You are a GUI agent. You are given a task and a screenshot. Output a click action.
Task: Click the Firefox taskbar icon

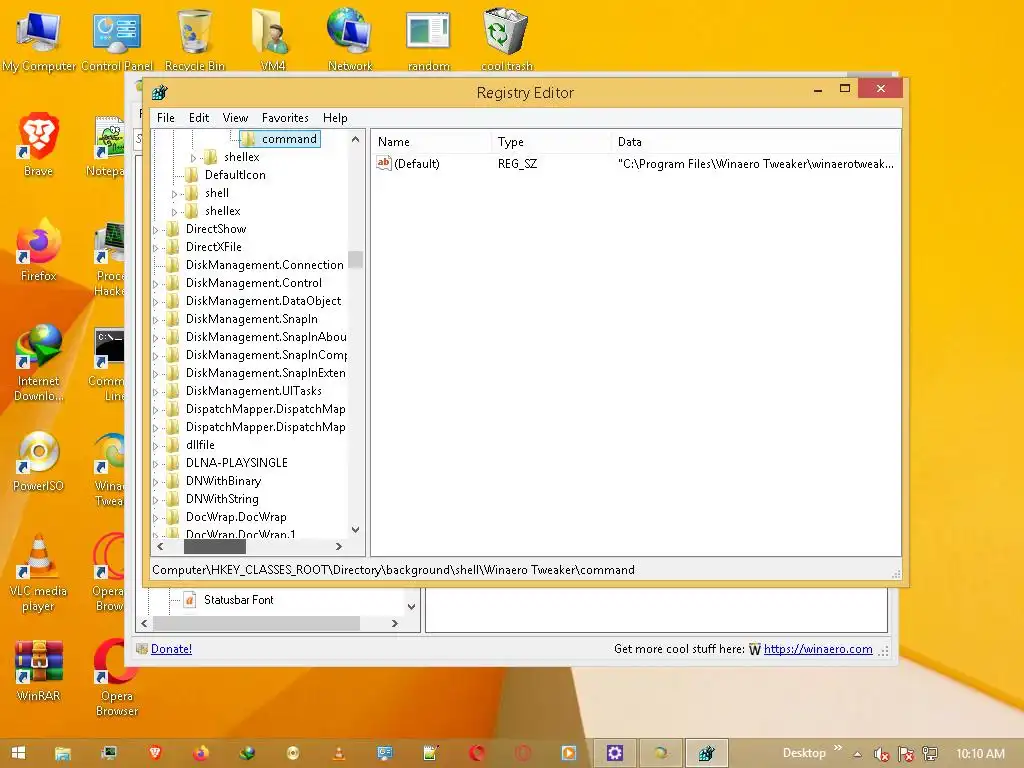(200, 753)
